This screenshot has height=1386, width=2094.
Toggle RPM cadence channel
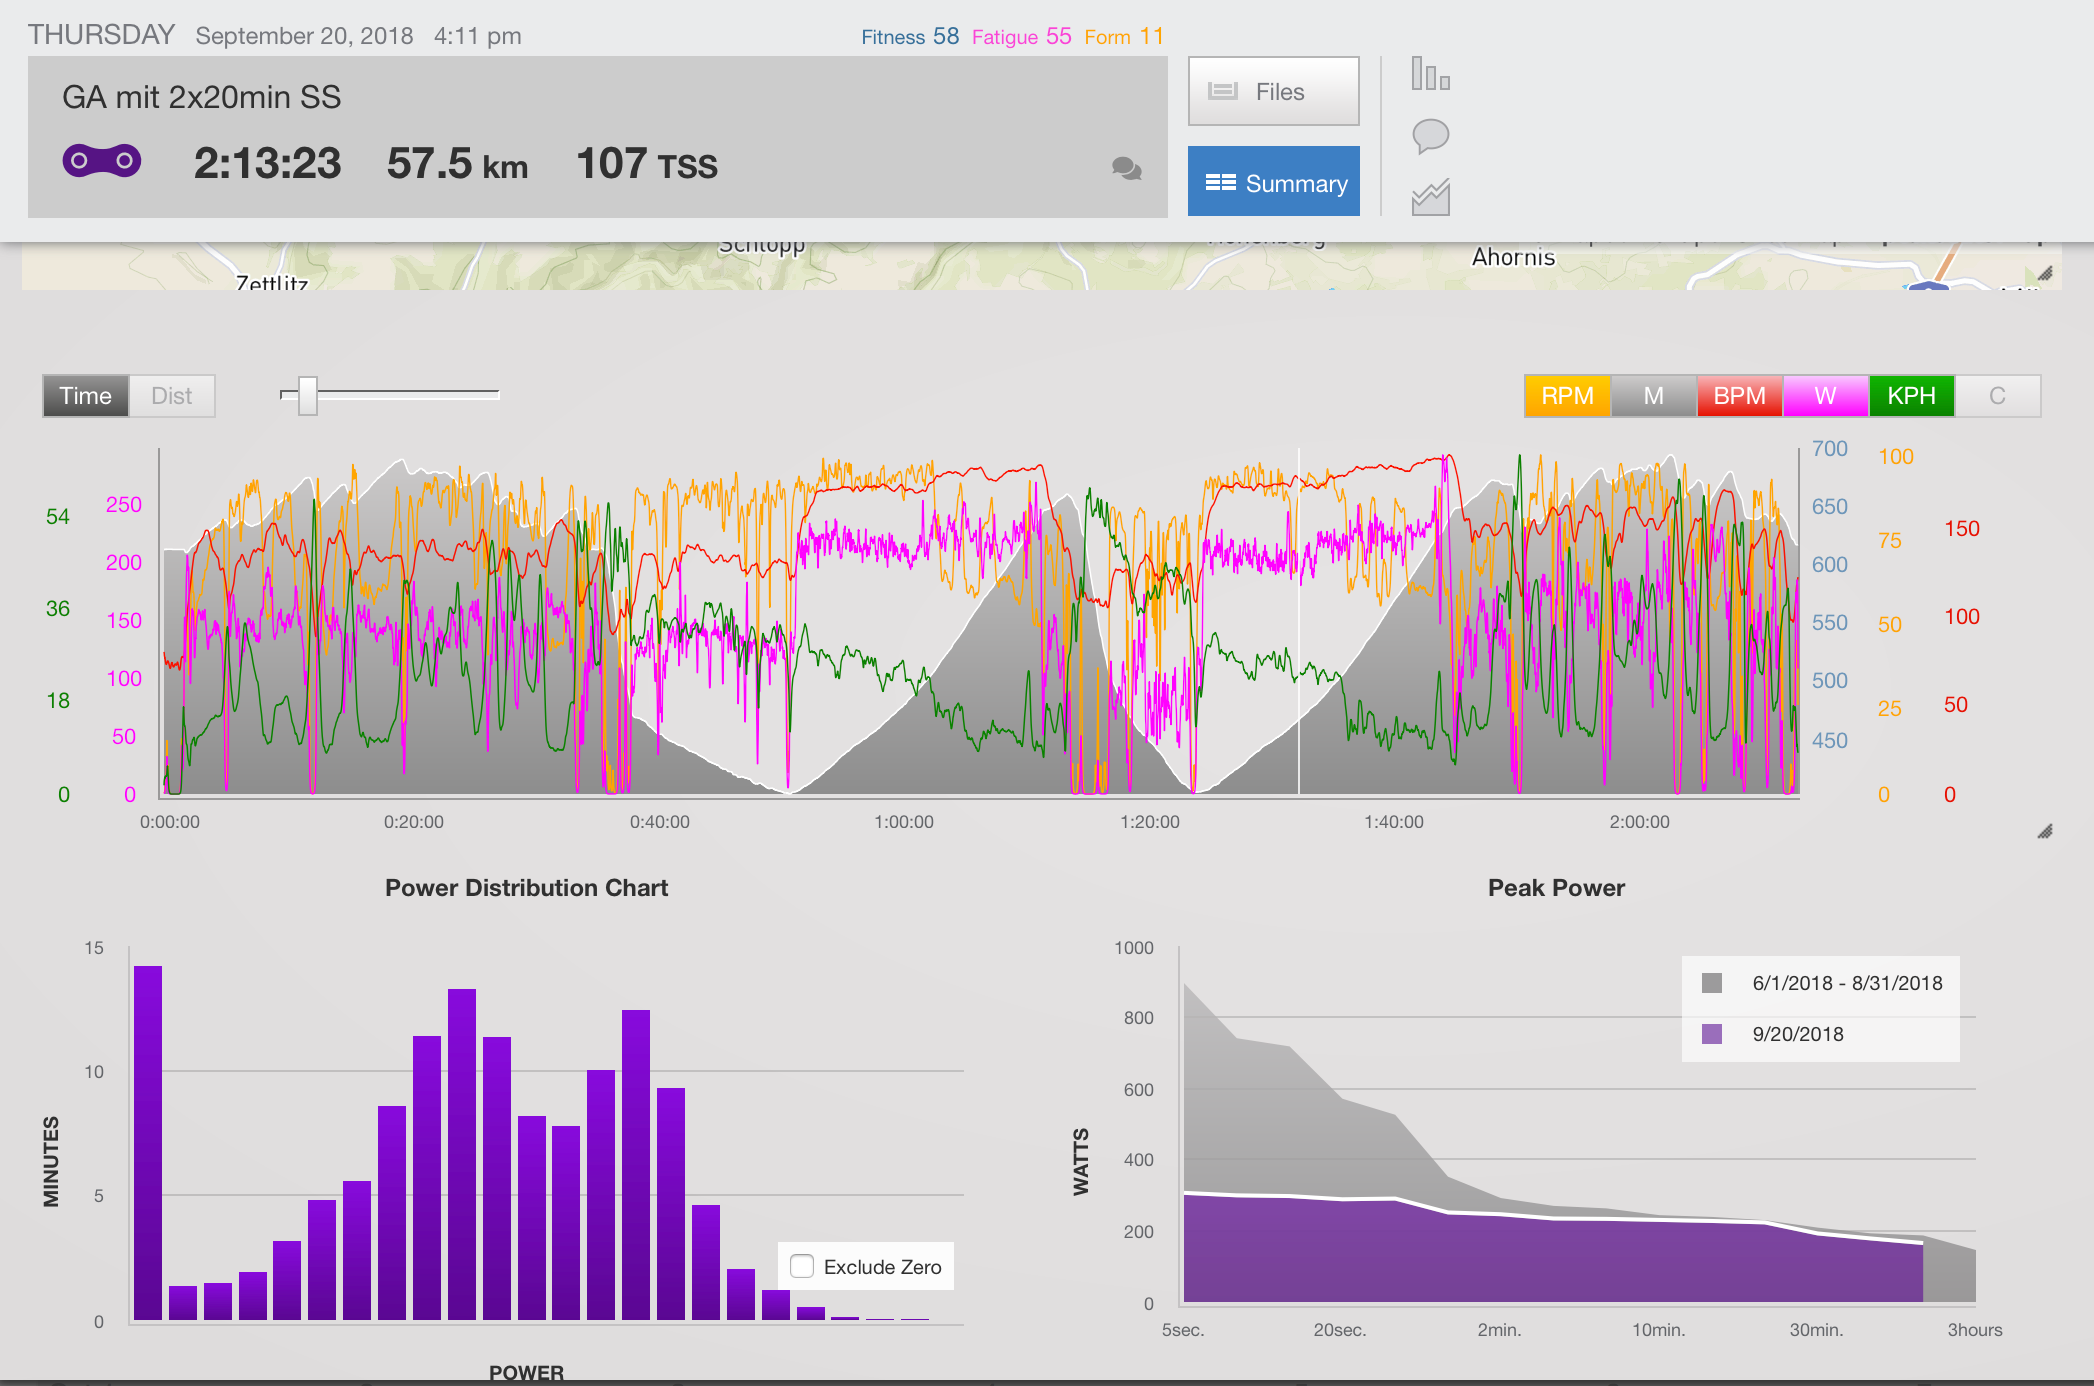click(1567, 396)
